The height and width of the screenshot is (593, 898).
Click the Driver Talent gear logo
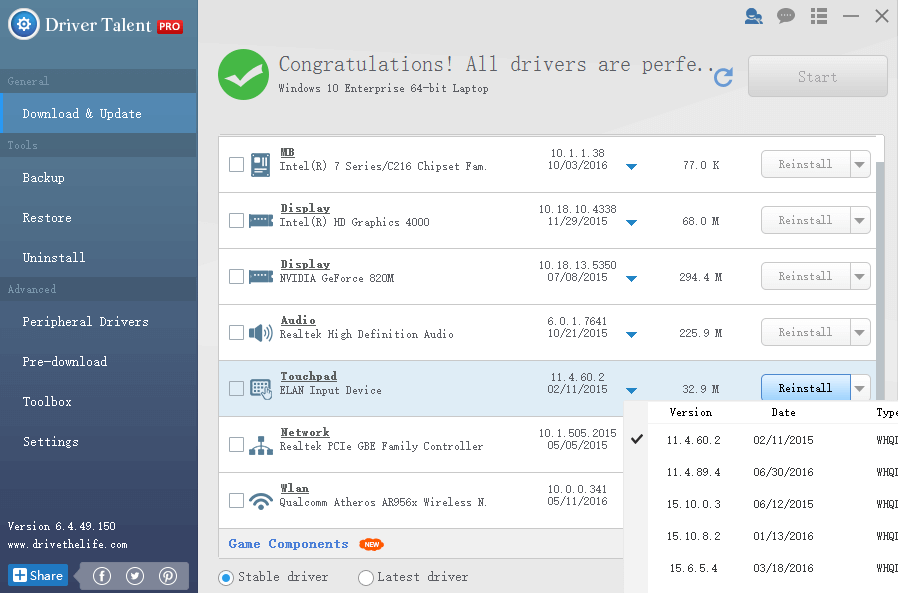click(x=23, y=24)
